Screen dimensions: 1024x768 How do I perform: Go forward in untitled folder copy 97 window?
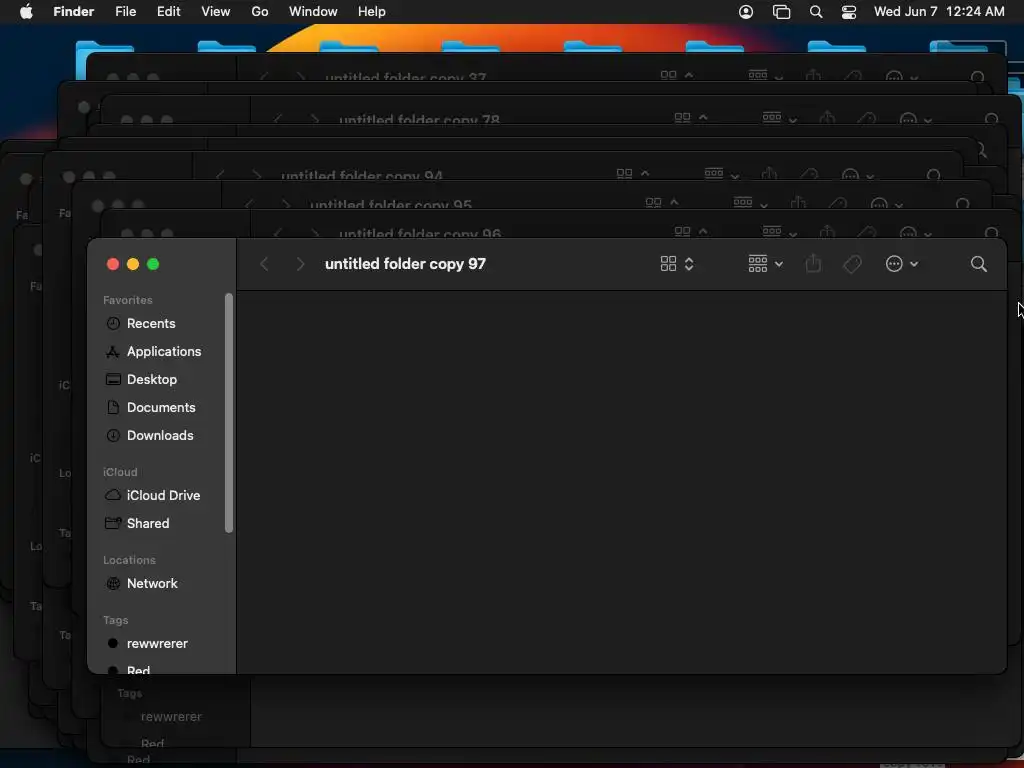point(300,264)
